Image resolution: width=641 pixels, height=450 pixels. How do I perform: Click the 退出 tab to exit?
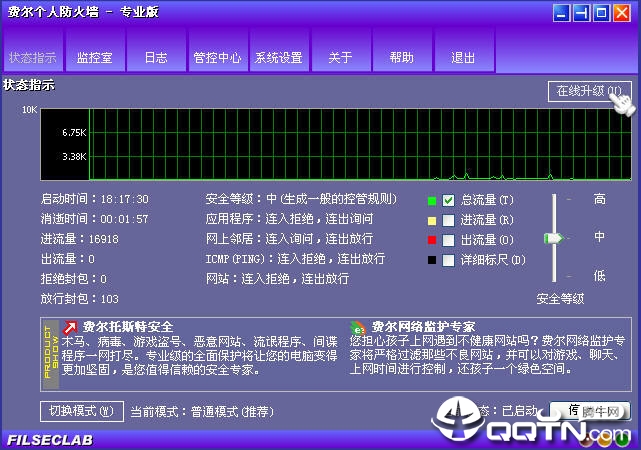[464, 50]
